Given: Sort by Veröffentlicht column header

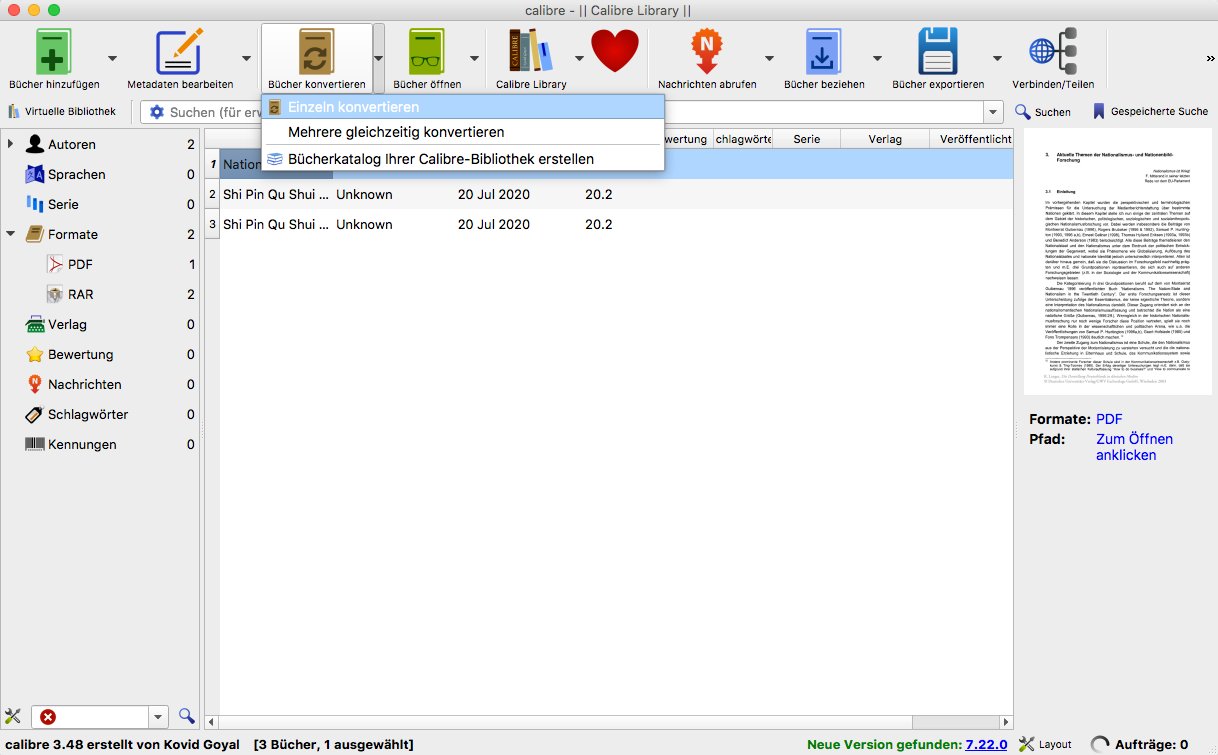Looking at the screenshot, I should 972,139.
